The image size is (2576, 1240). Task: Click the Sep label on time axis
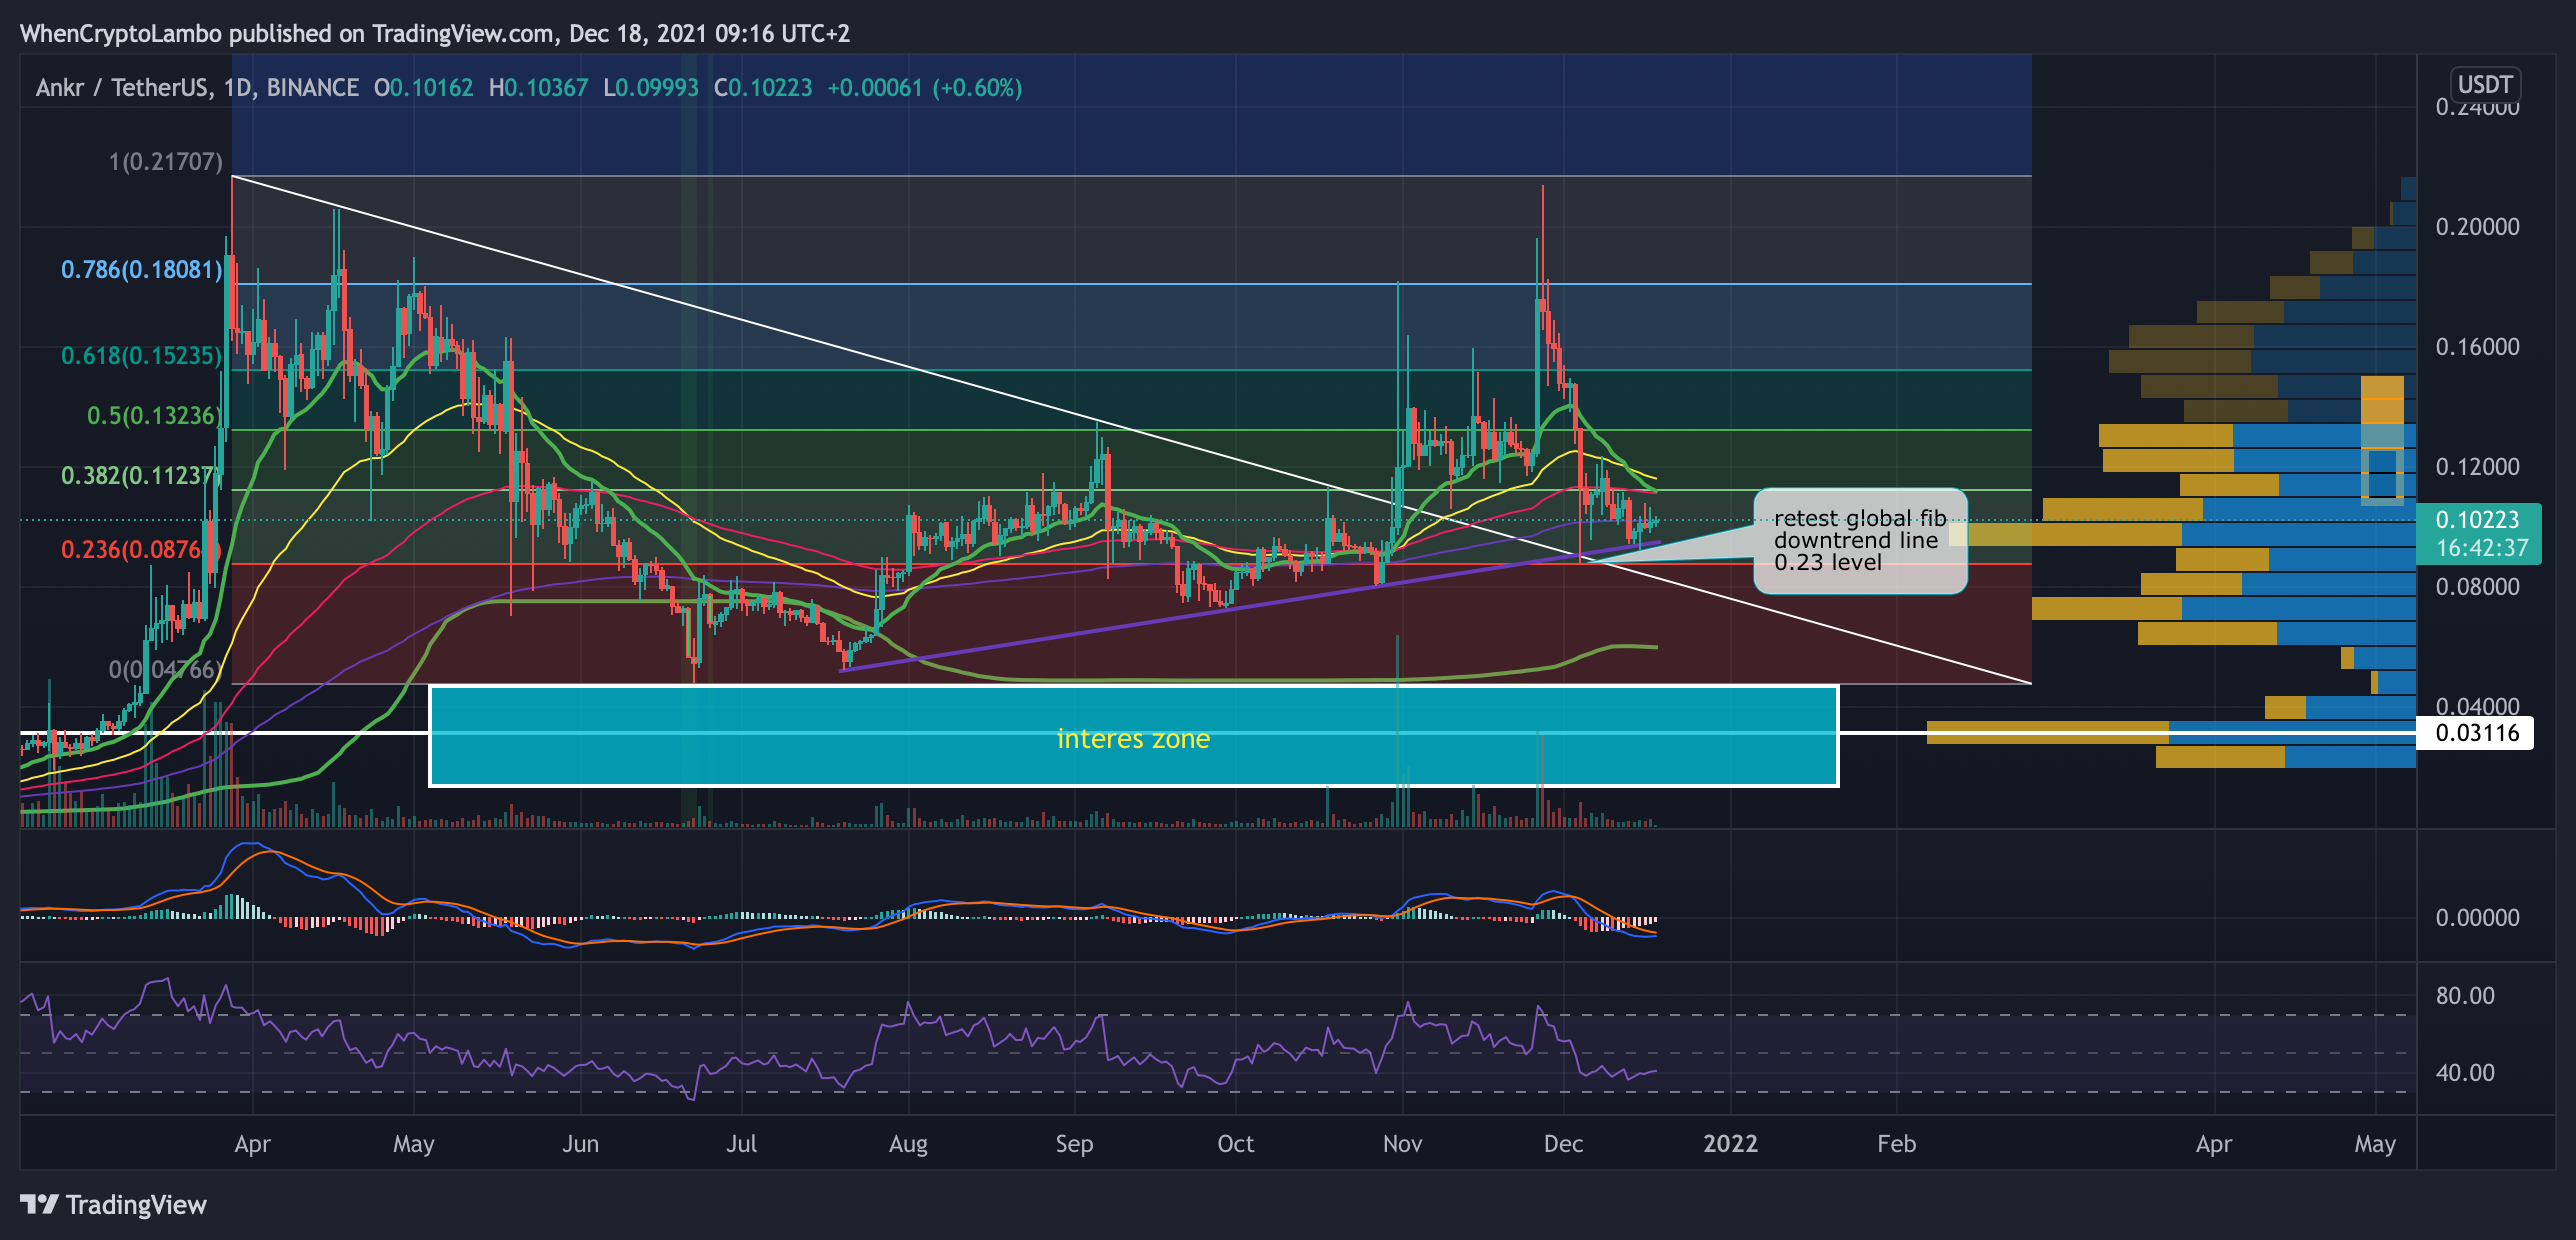(x=1074, y=1144)
